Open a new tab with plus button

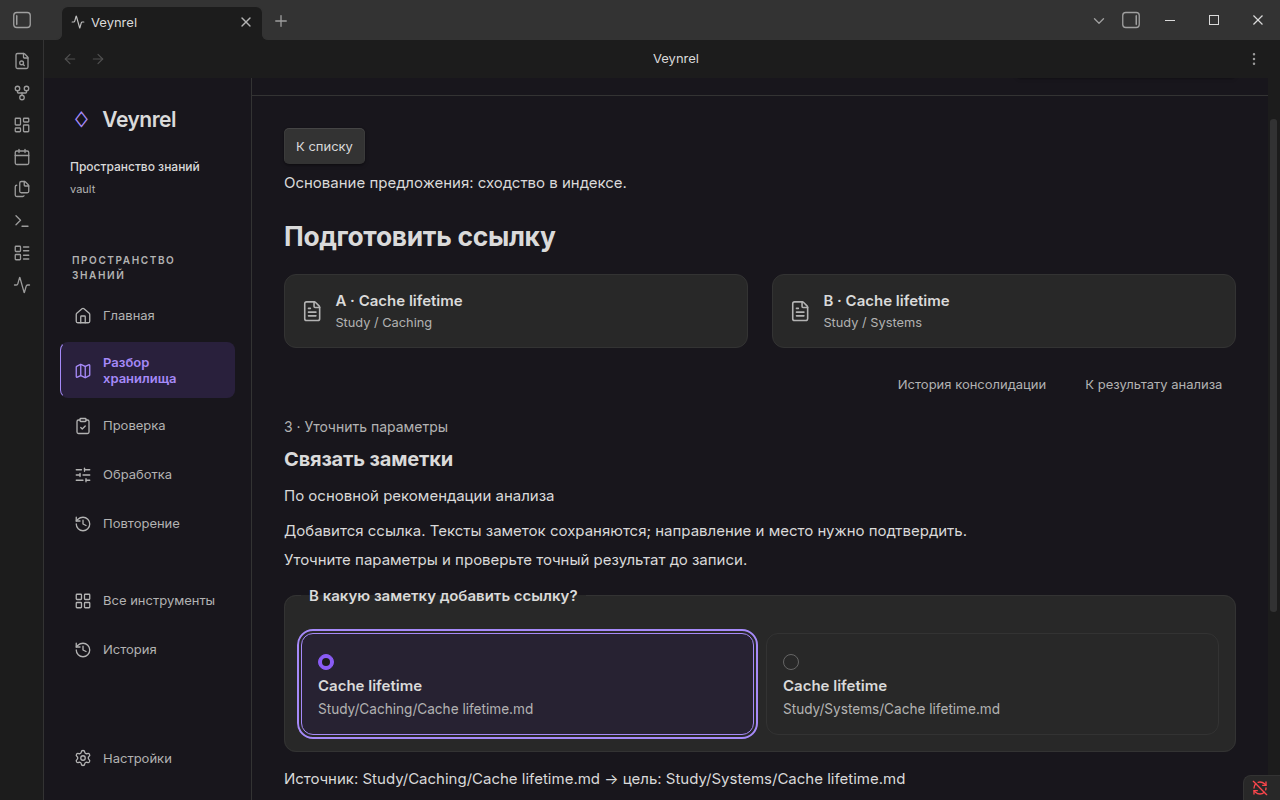tap(281, 21)
